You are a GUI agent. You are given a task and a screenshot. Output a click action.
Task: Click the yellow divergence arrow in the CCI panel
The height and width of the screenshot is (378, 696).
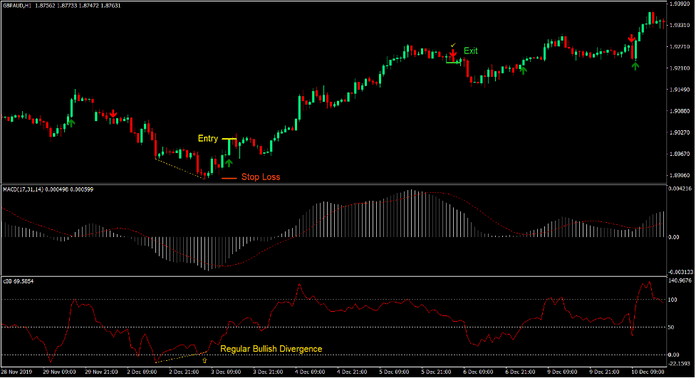coord(205,361)
